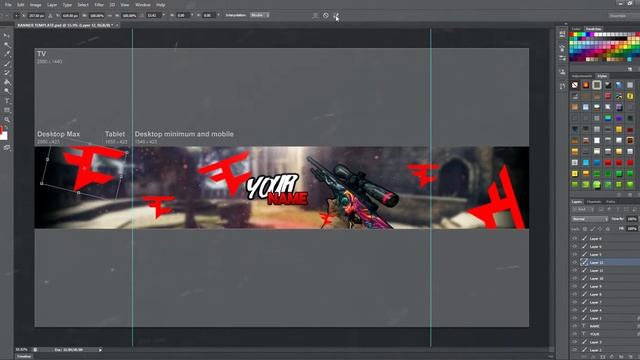Screen dimensions: 640x360
Task: Select the Eyedropper tool
Action: (7, 54)
